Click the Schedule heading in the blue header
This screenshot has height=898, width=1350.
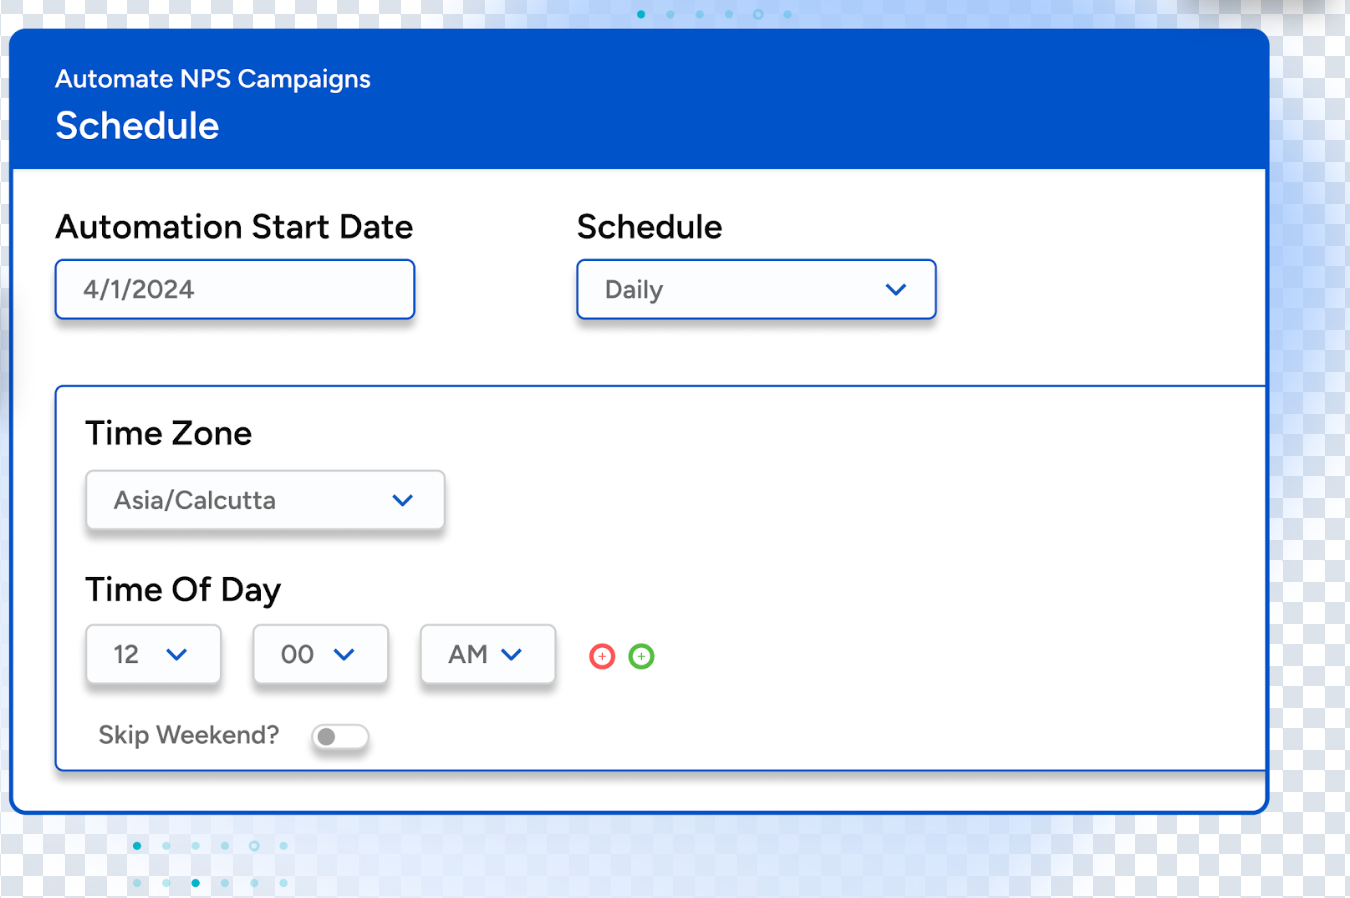[x=137, y=126]
